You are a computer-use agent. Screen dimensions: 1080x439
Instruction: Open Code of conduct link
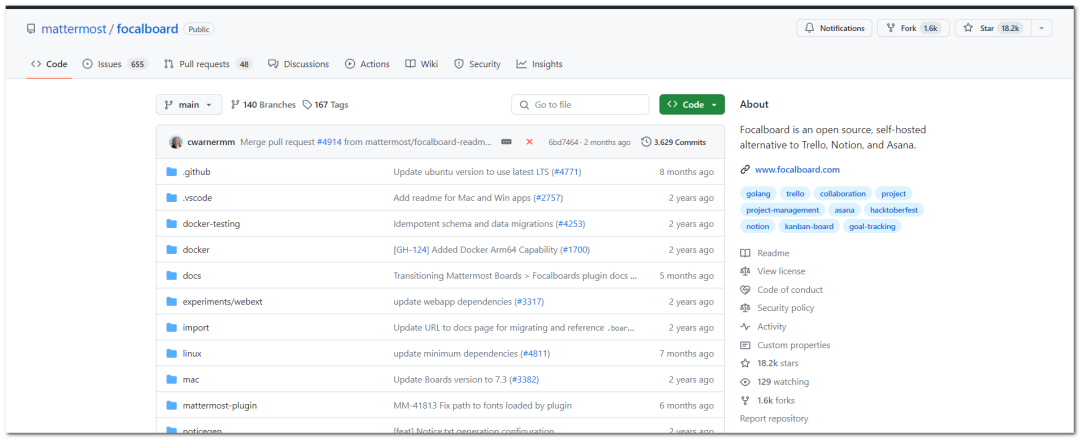781,290
